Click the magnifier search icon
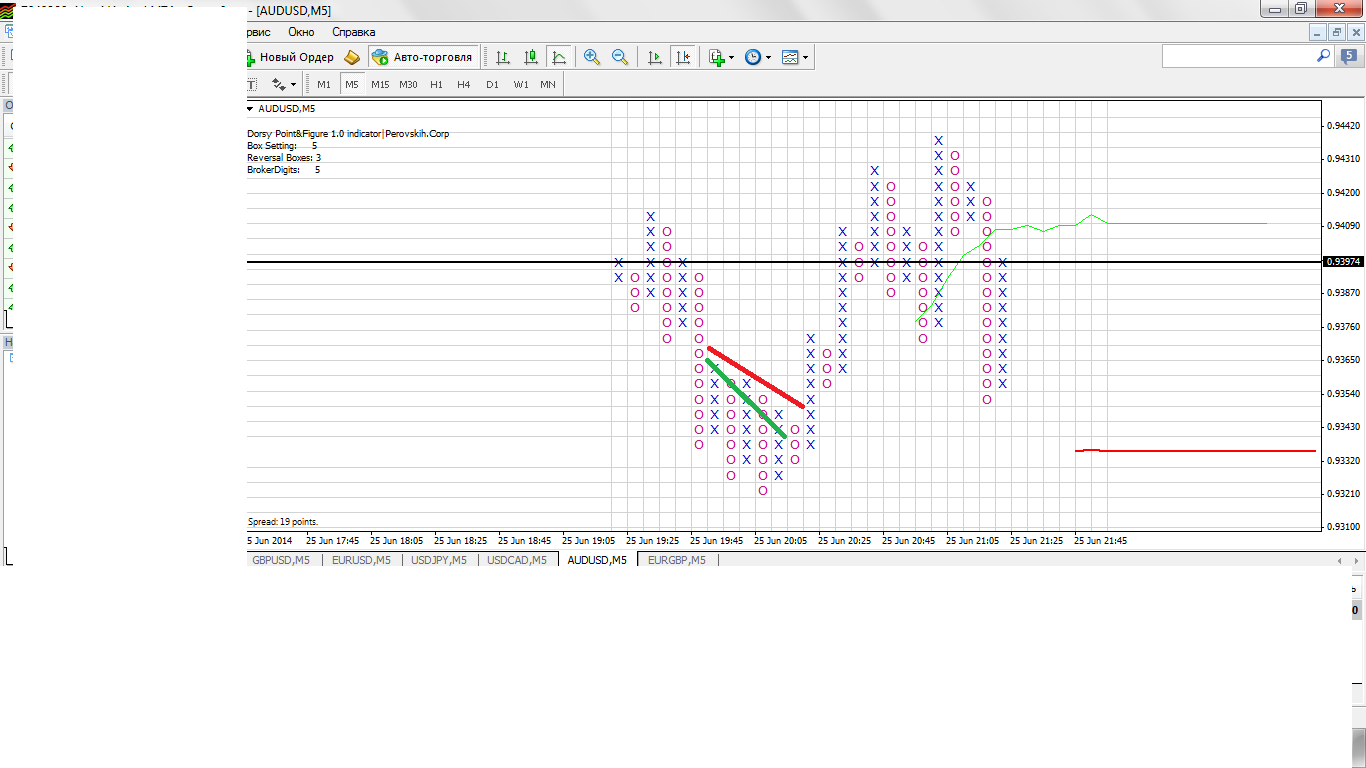This screenshot has height=768, width=1366. (1324, 57)
